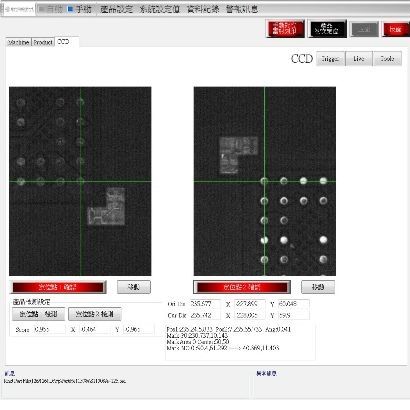This screenshot has height=410, width=410.
Task: Click the 定位點2 檢測 detection button
Action: point(95,314)
